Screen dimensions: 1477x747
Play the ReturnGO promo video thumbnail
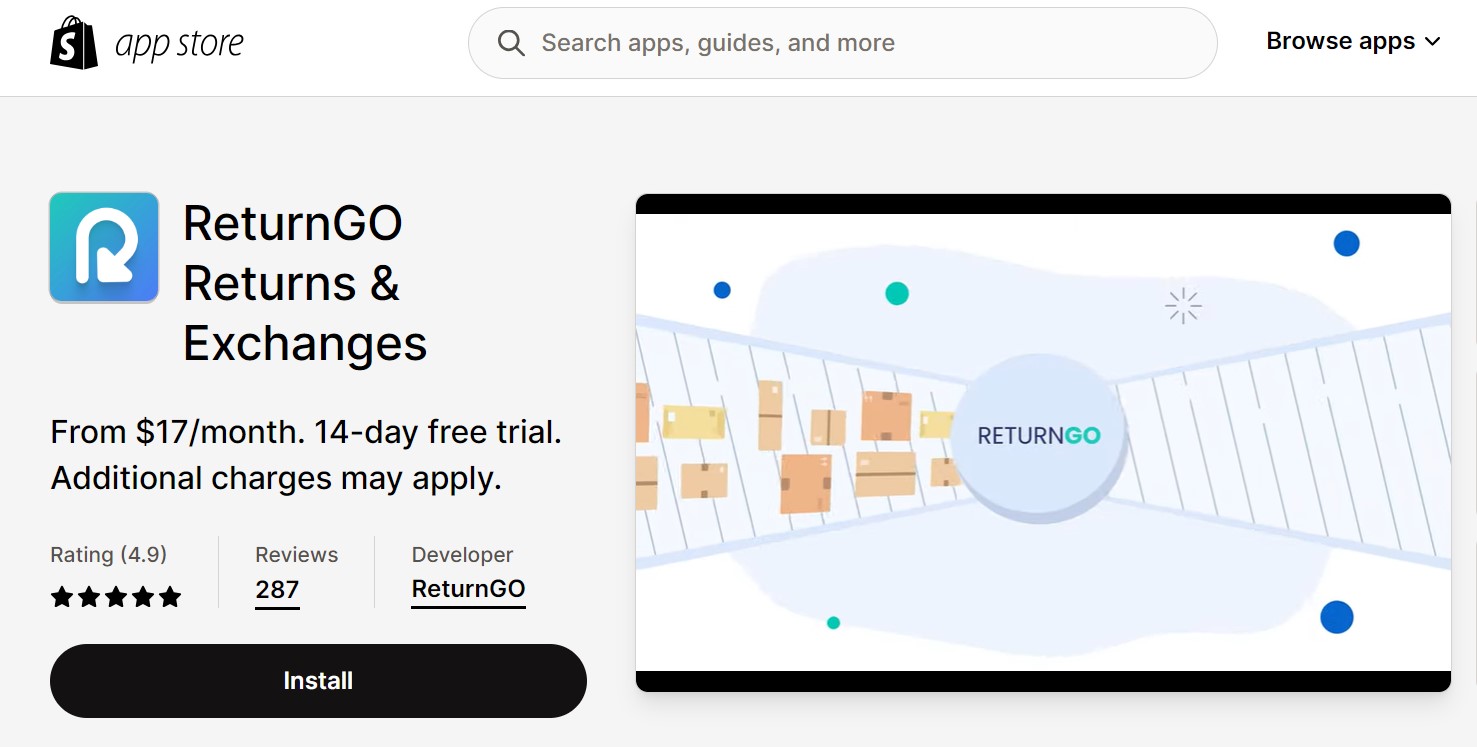[1043, 442]
